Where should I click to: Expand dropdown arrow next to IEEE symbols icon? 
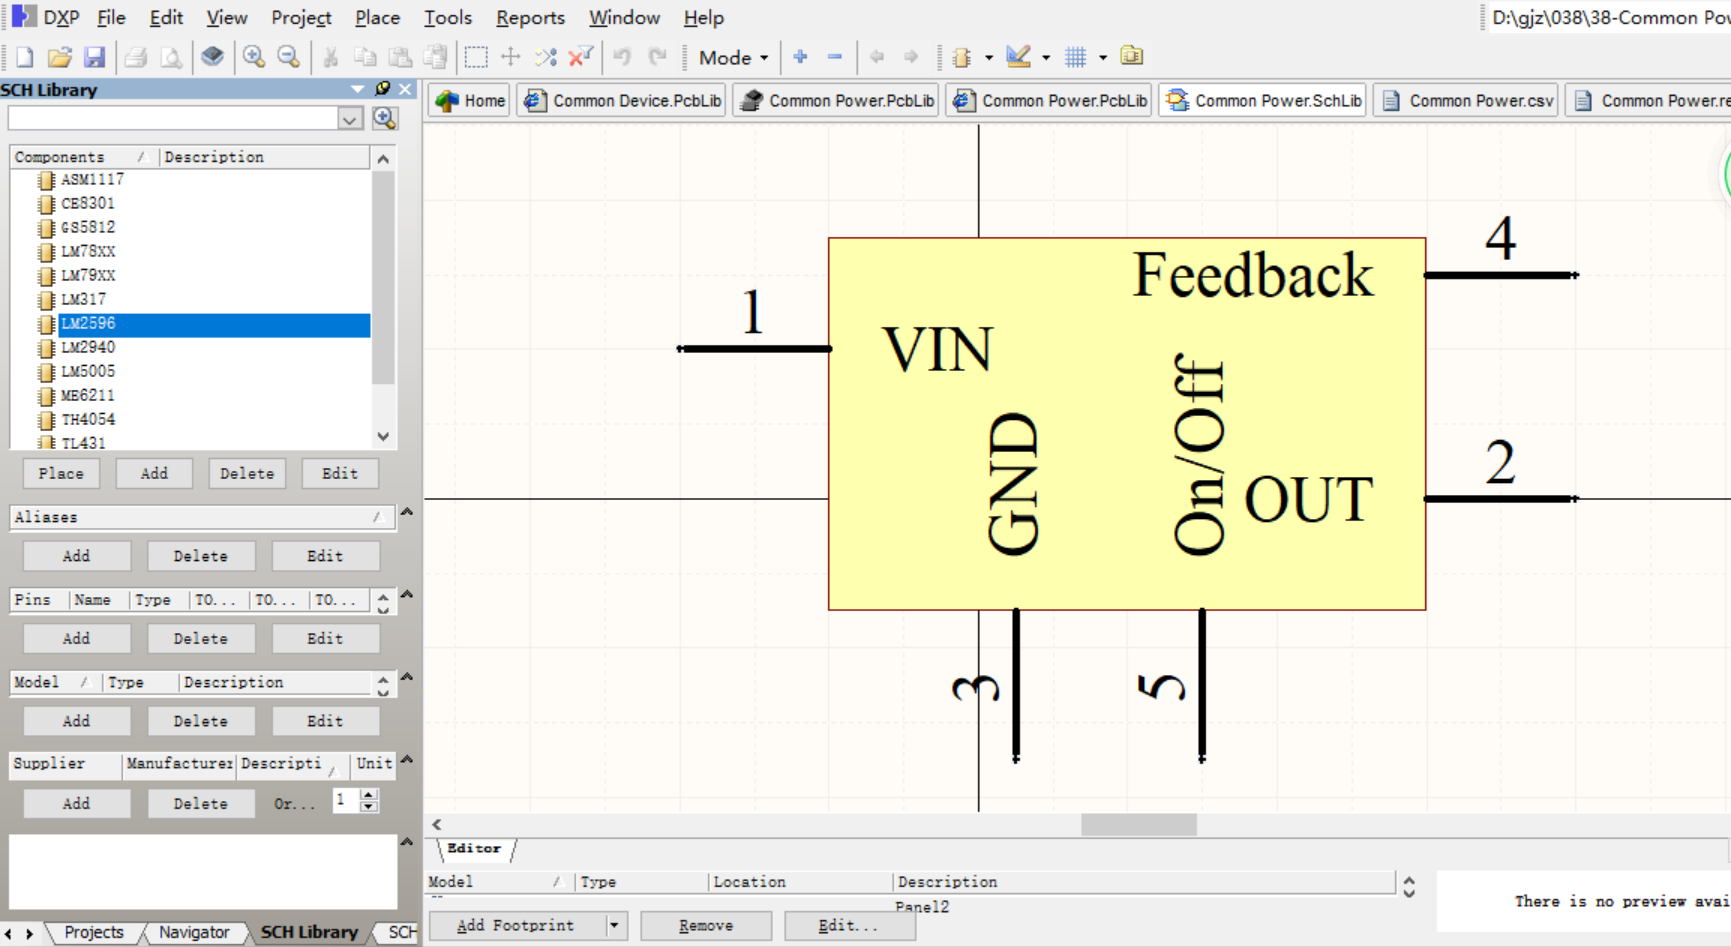point(989,57)
